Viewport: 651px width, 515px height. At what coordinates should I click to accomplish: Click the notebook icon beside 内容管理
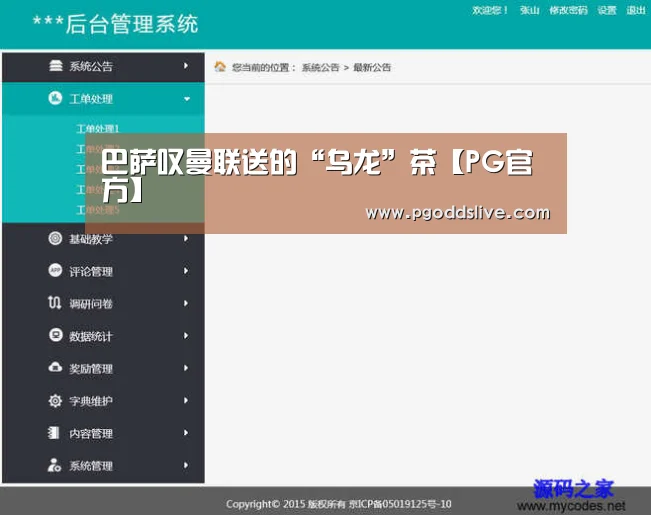[54, 433]
